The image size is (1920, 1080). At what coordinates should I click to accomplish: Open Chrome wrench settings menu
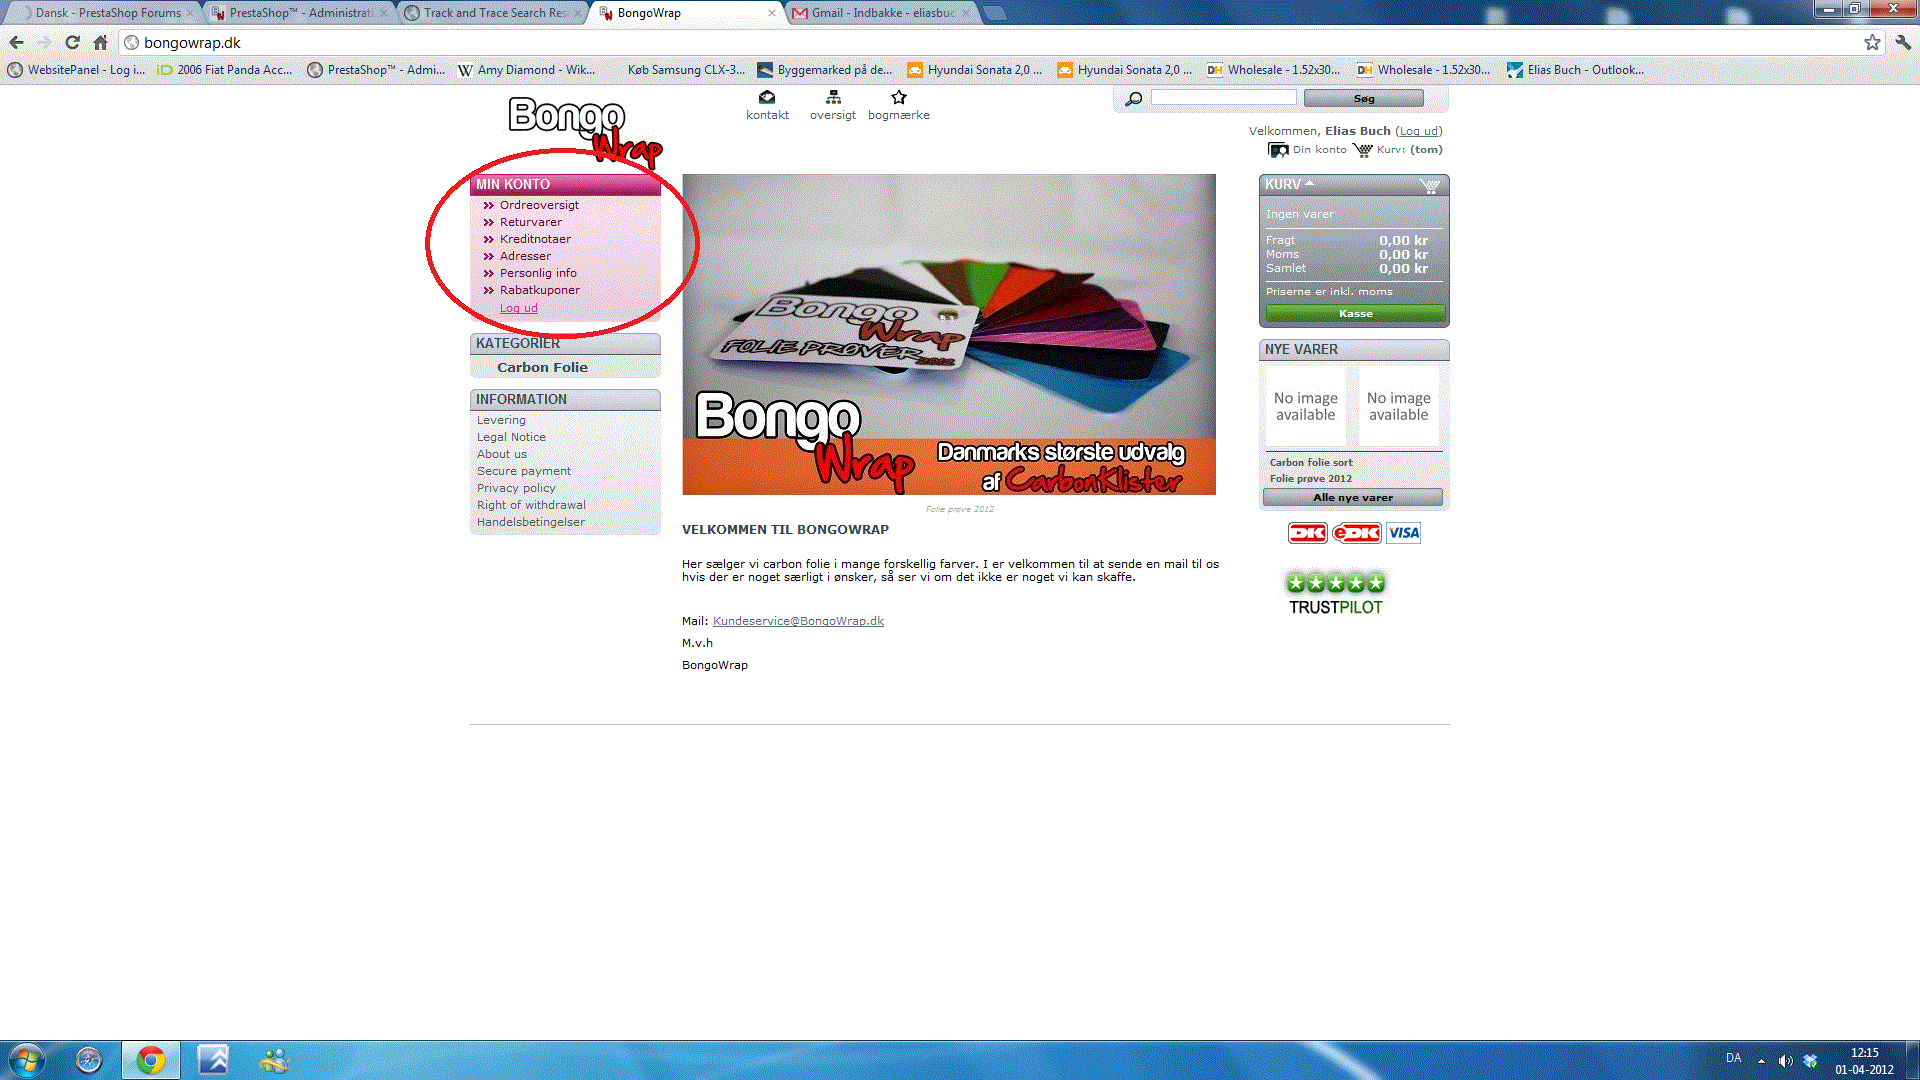(1903, 42)
